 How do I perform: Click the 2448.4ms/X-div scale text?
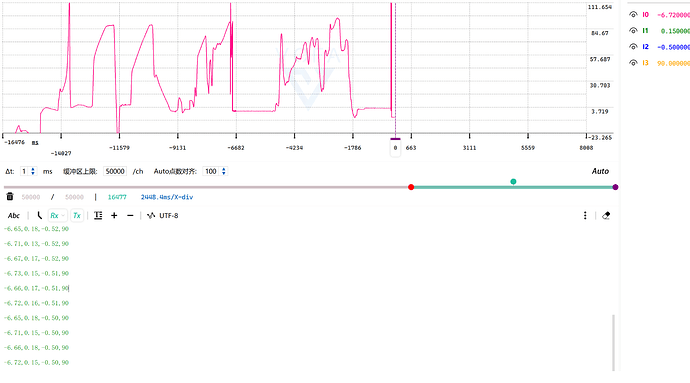tap(167, 197)
